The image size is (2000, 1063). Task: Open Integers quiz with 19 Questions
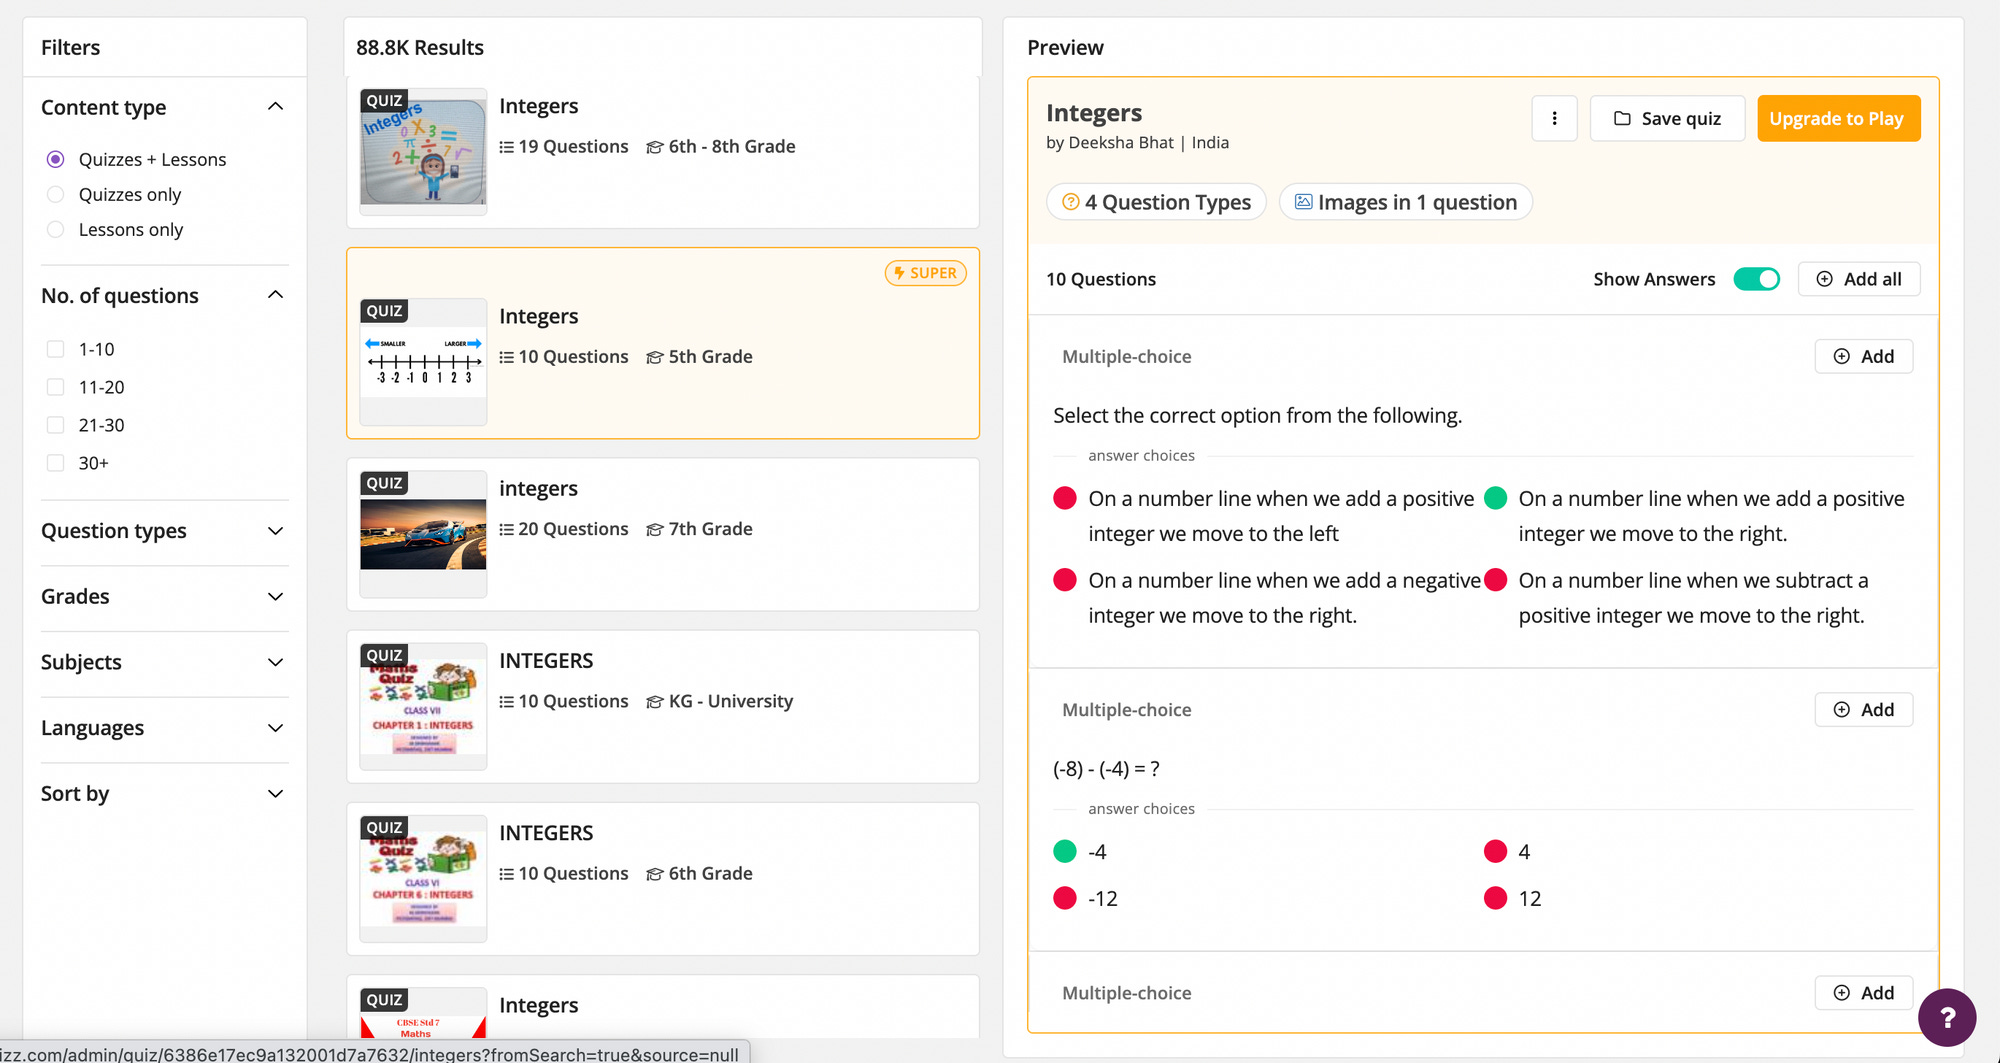[x=663, y=153]
